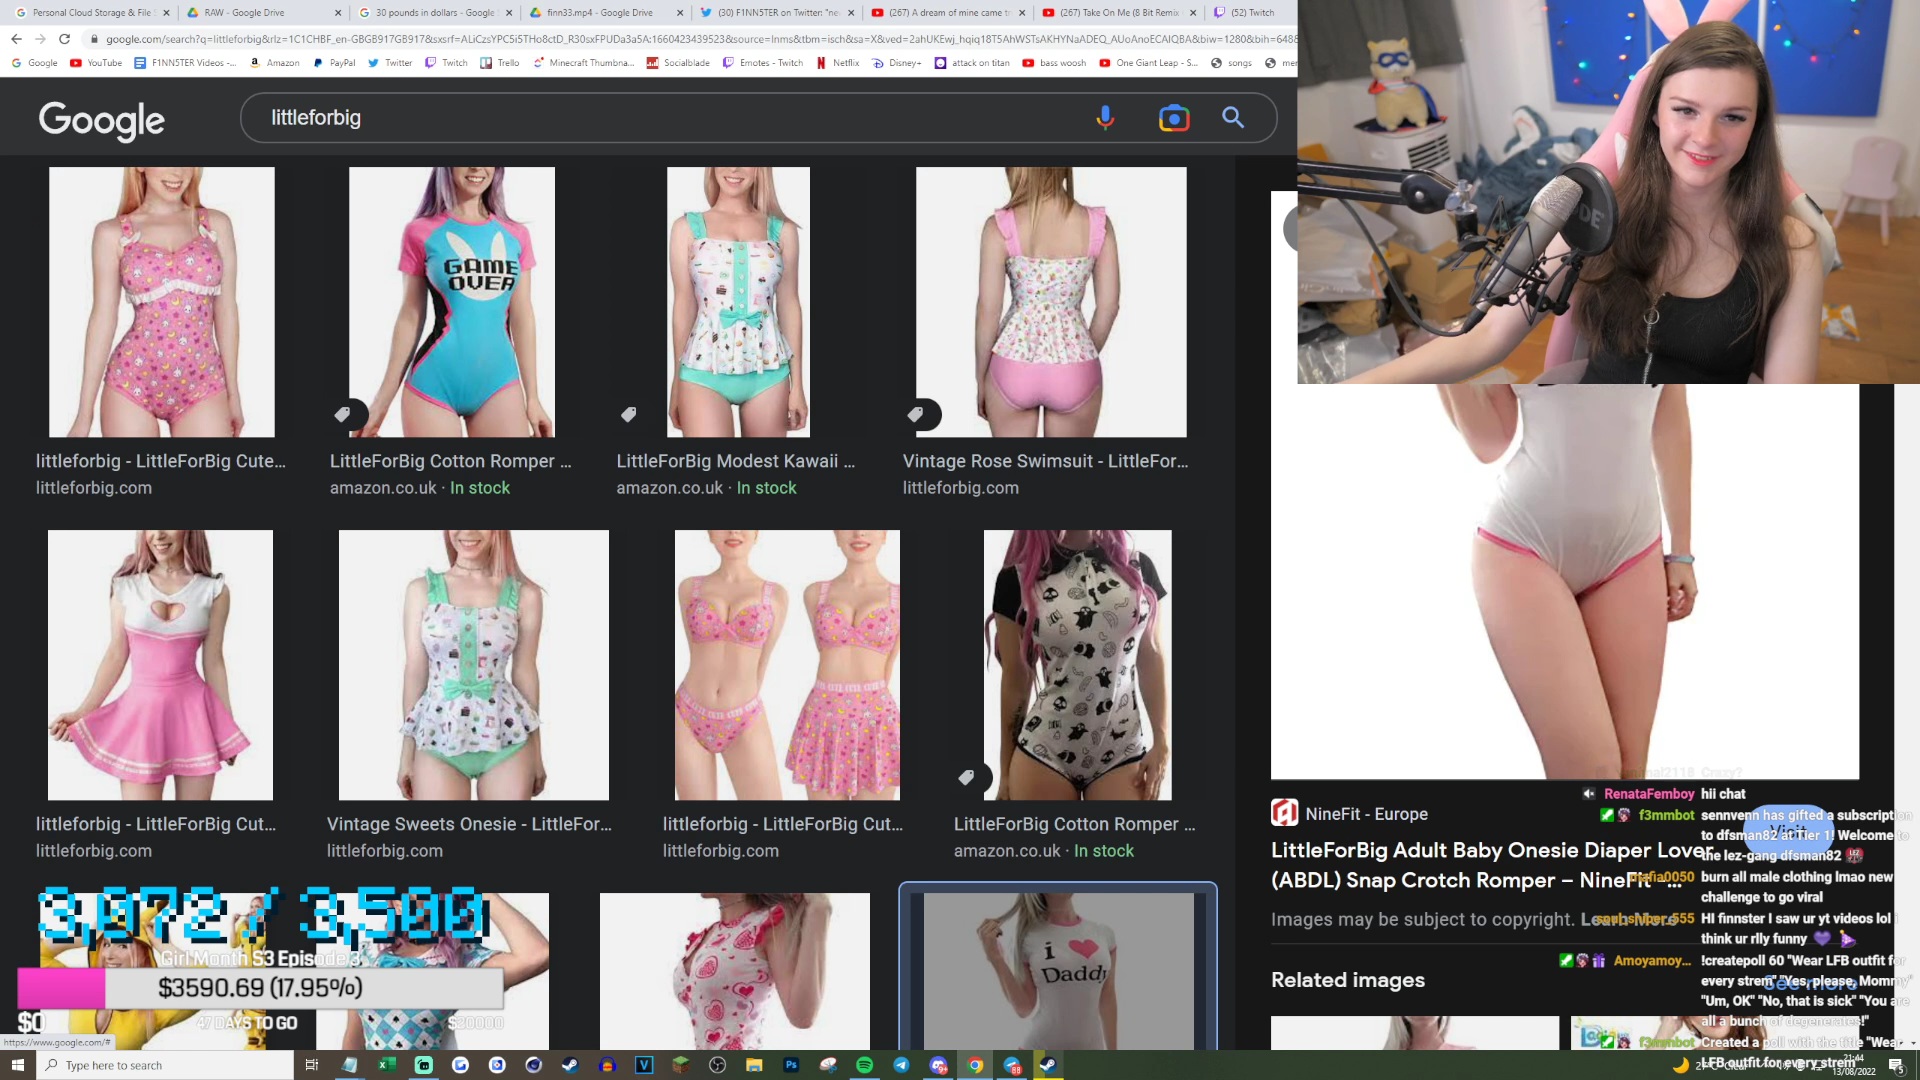Open the Amazon bookmark
Viewport: 1920px width, 1080px height.
[x=274, y=63]
